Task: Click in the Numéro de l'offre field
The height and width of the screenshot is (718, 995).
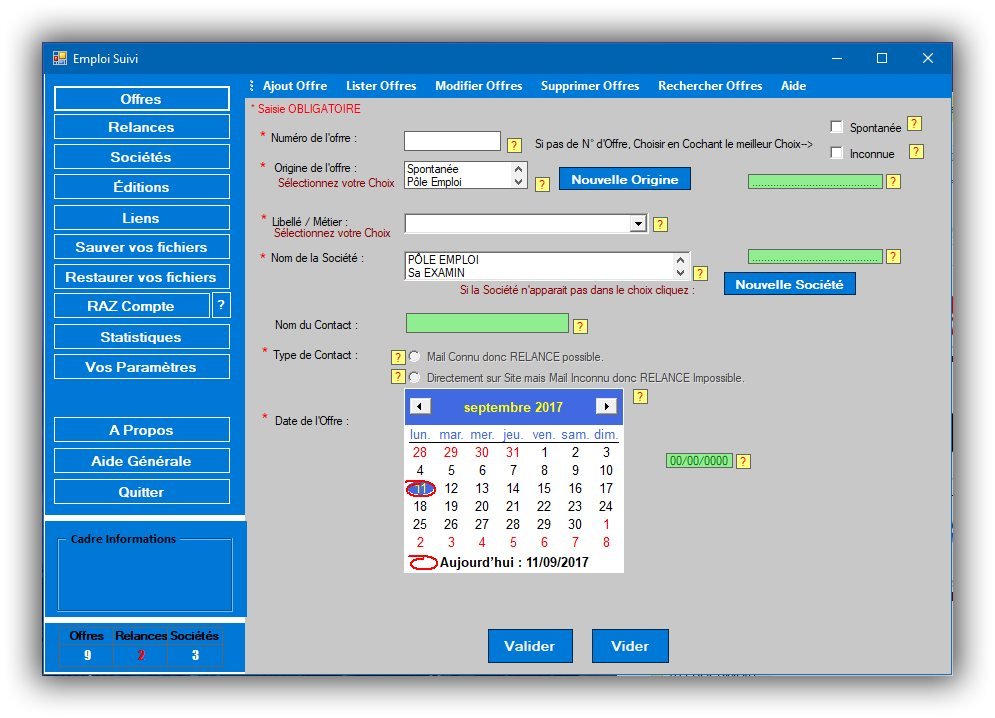Action: point(452,141)
